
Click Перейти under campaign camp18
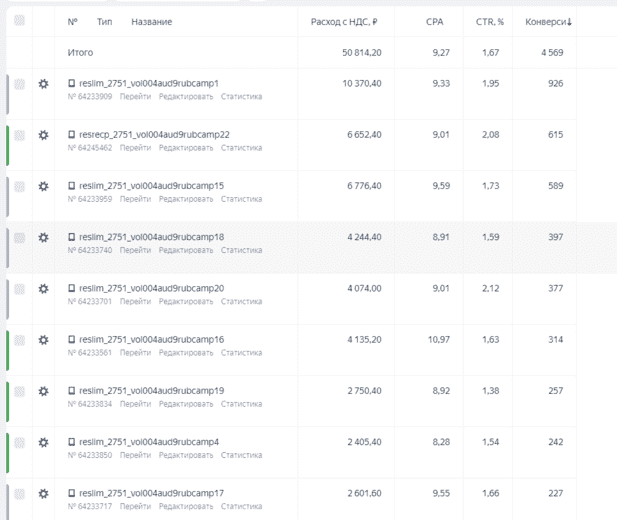(x=135, y=250)
